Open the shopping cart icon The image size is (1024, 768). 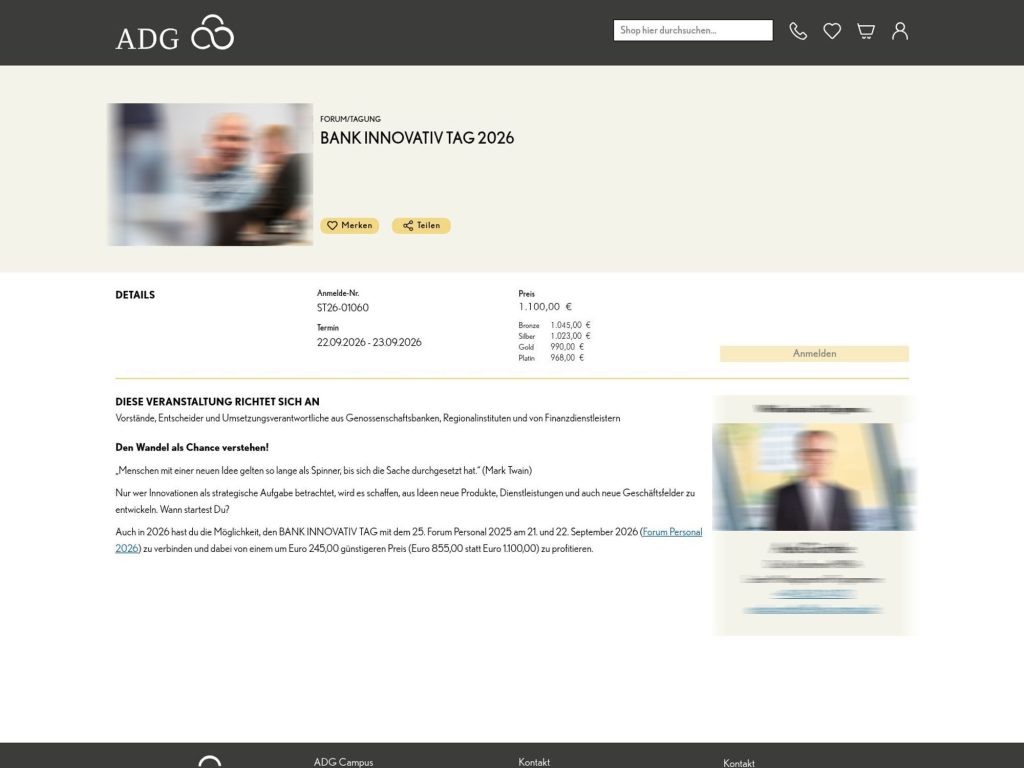pyautogui.click(x=864, y=31)
